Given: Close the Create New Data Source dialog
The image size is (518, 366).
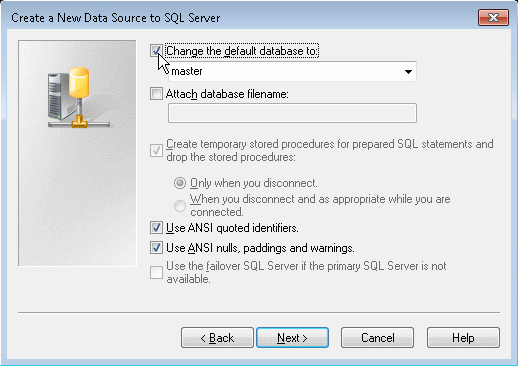Looking at the screenshot, I should pyautogui.click(x=493, y=17).
